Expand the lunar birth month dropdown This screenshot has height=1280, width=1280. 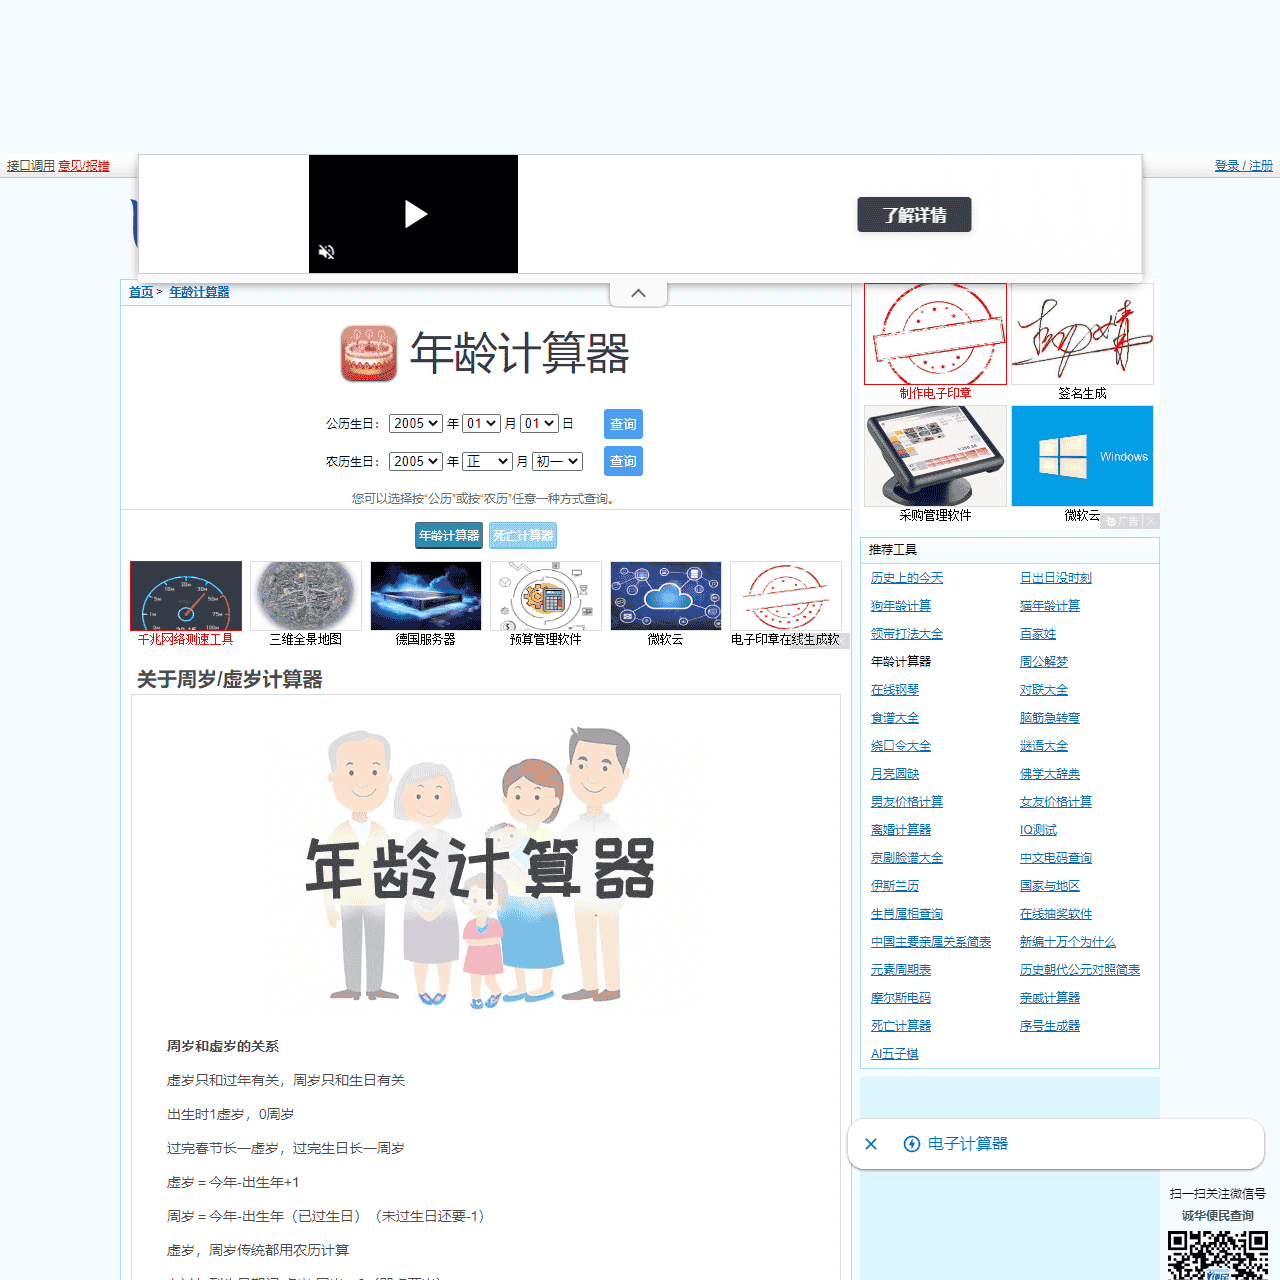[488, 462]
